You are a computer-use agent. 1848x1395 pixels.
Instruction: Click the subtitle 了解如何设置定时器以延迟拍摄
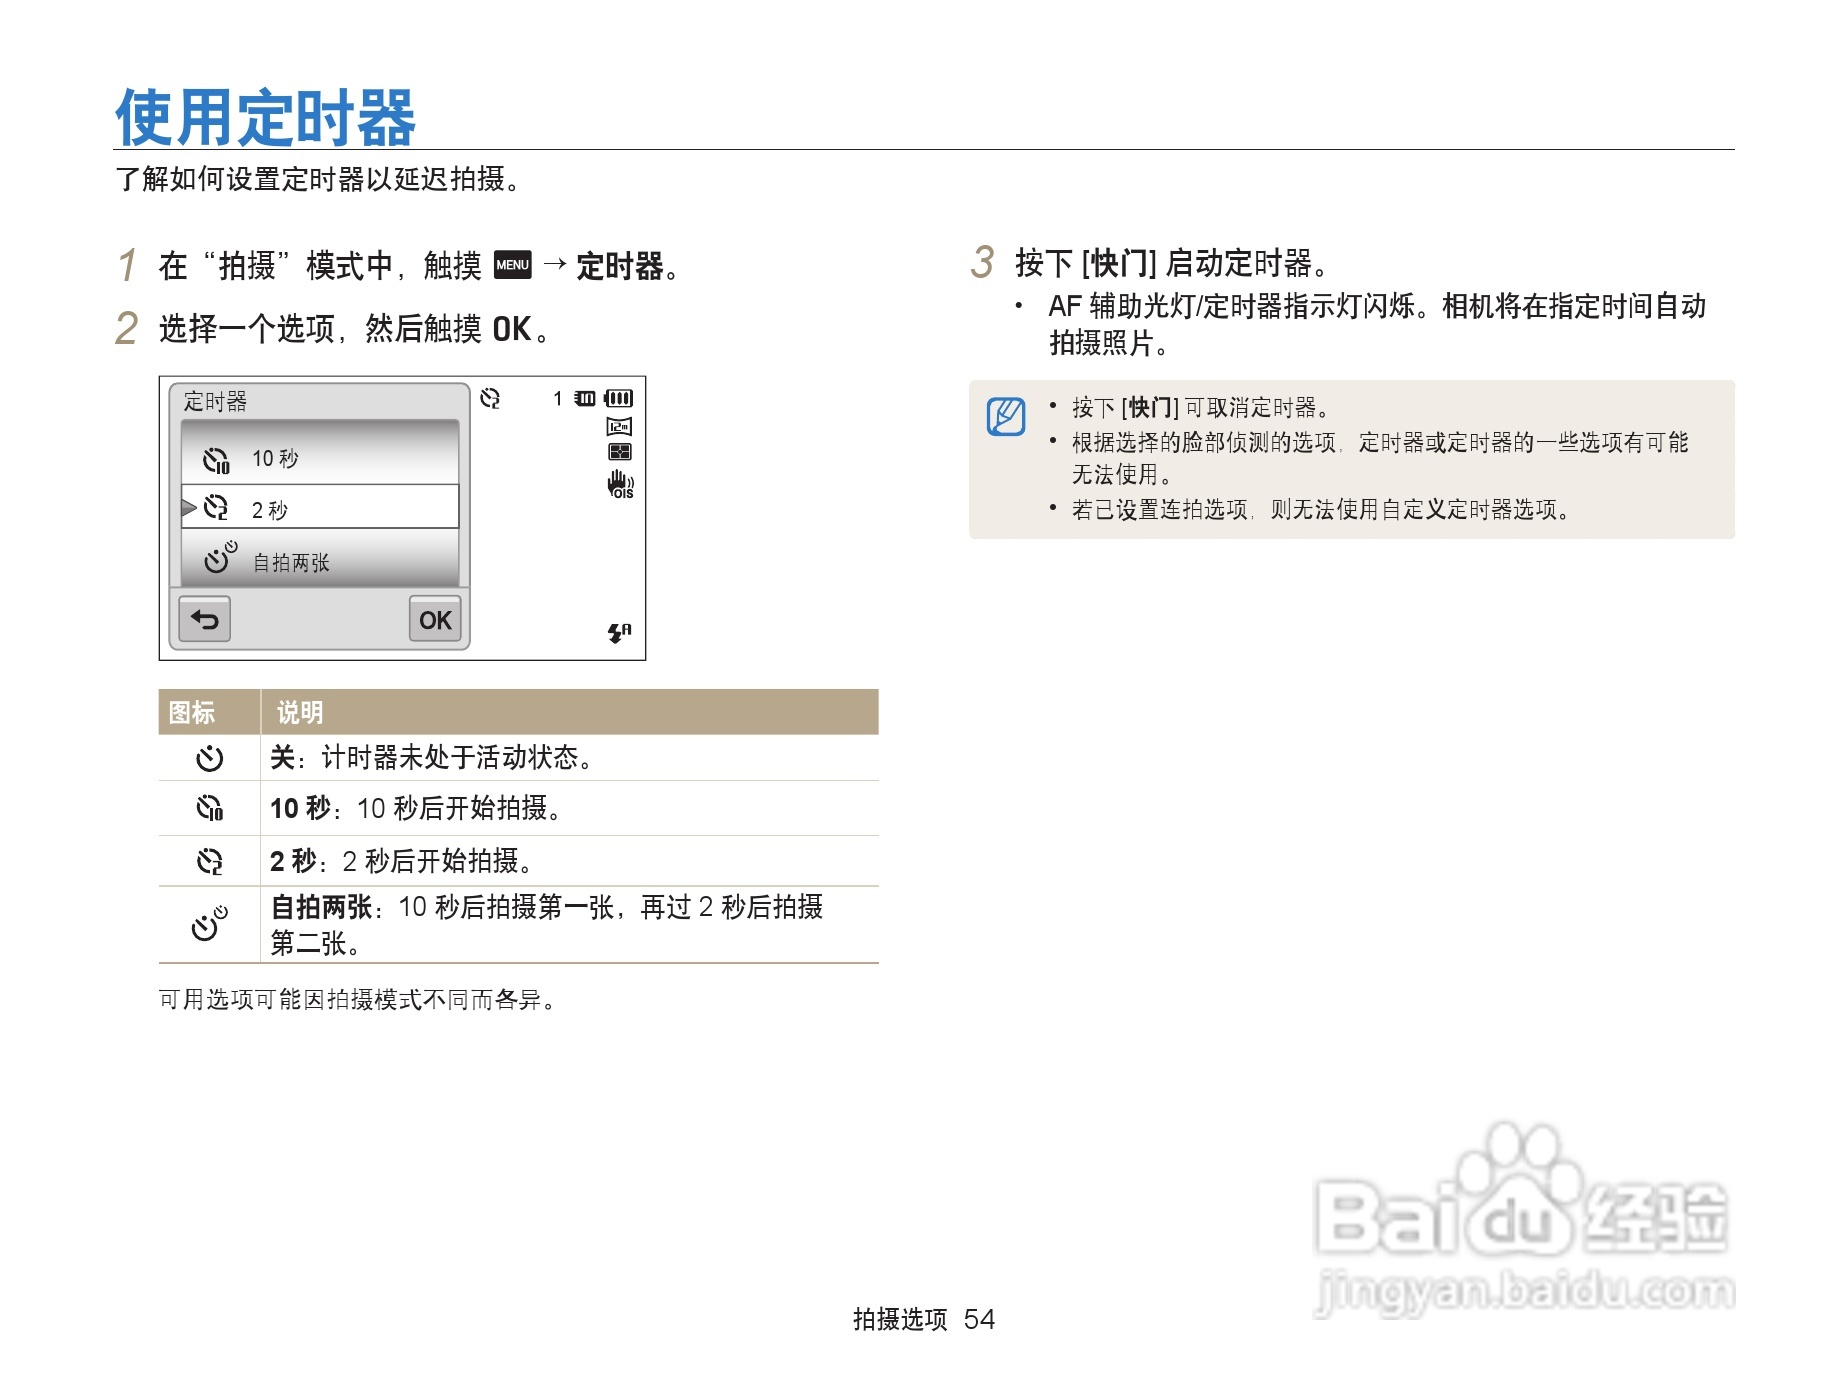point(318,179)
